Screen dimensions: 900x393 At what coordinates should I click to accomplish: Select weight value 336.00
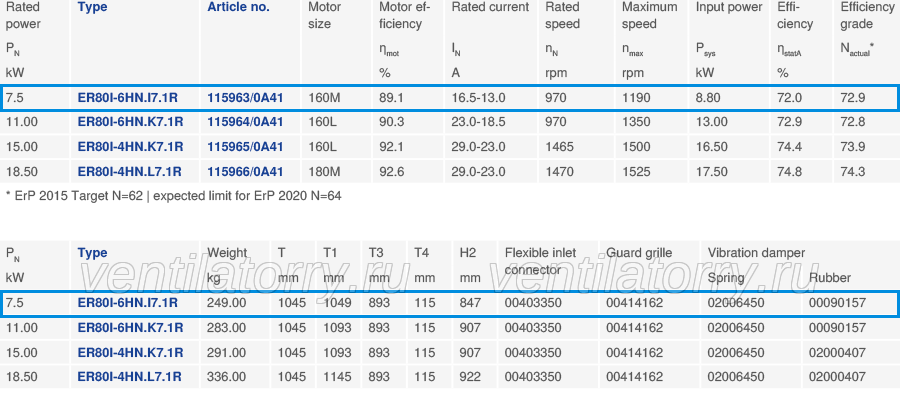point(227,377)
